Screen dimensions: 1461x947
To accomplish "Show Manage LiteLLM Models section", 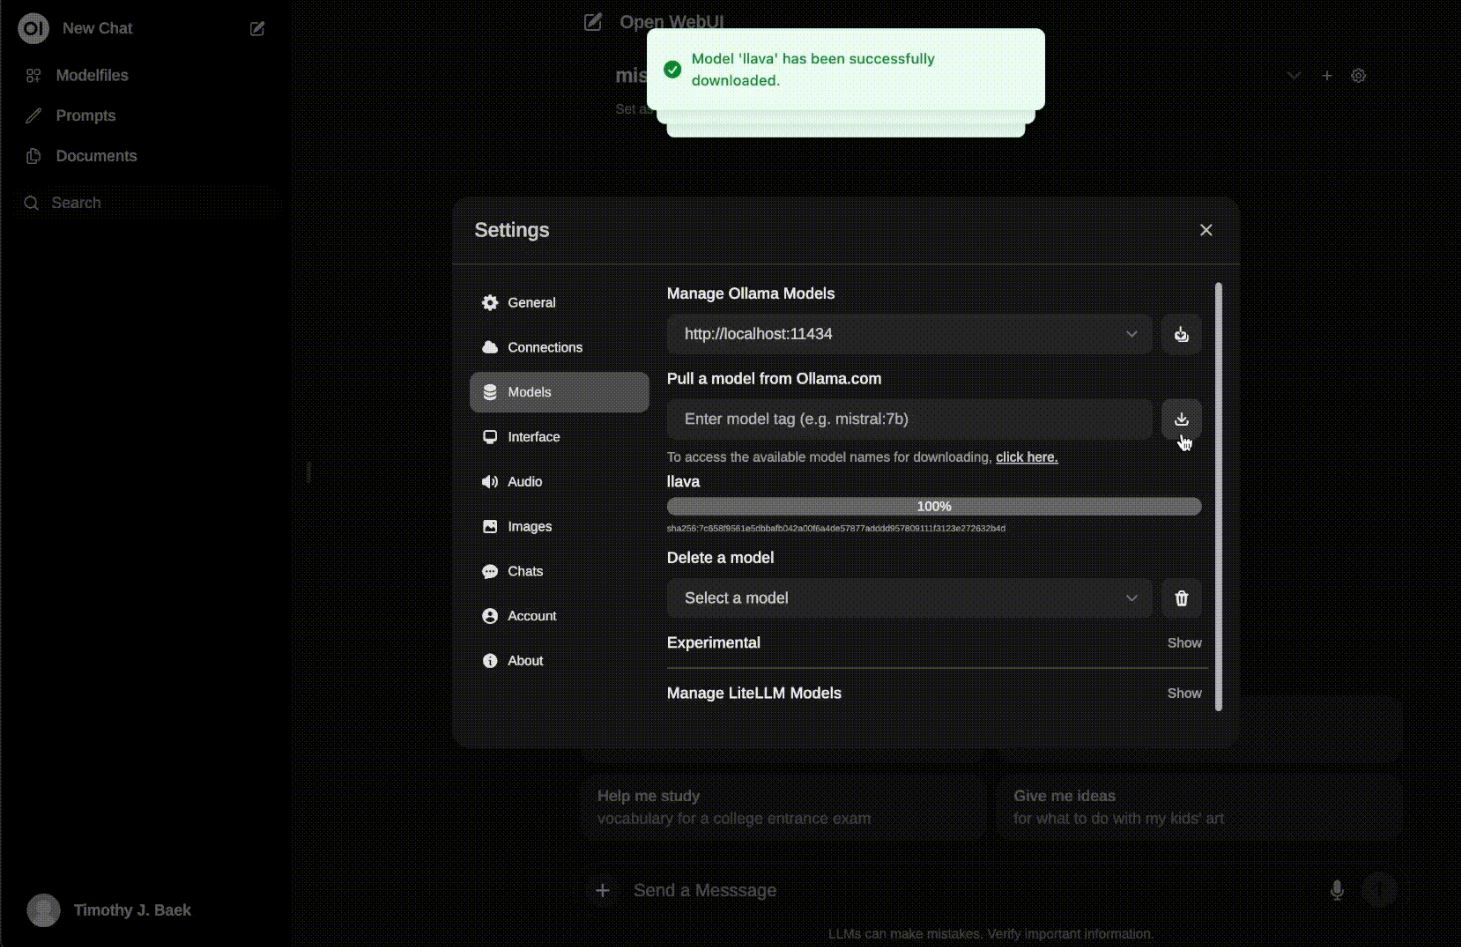I will tap(1184, 693).
